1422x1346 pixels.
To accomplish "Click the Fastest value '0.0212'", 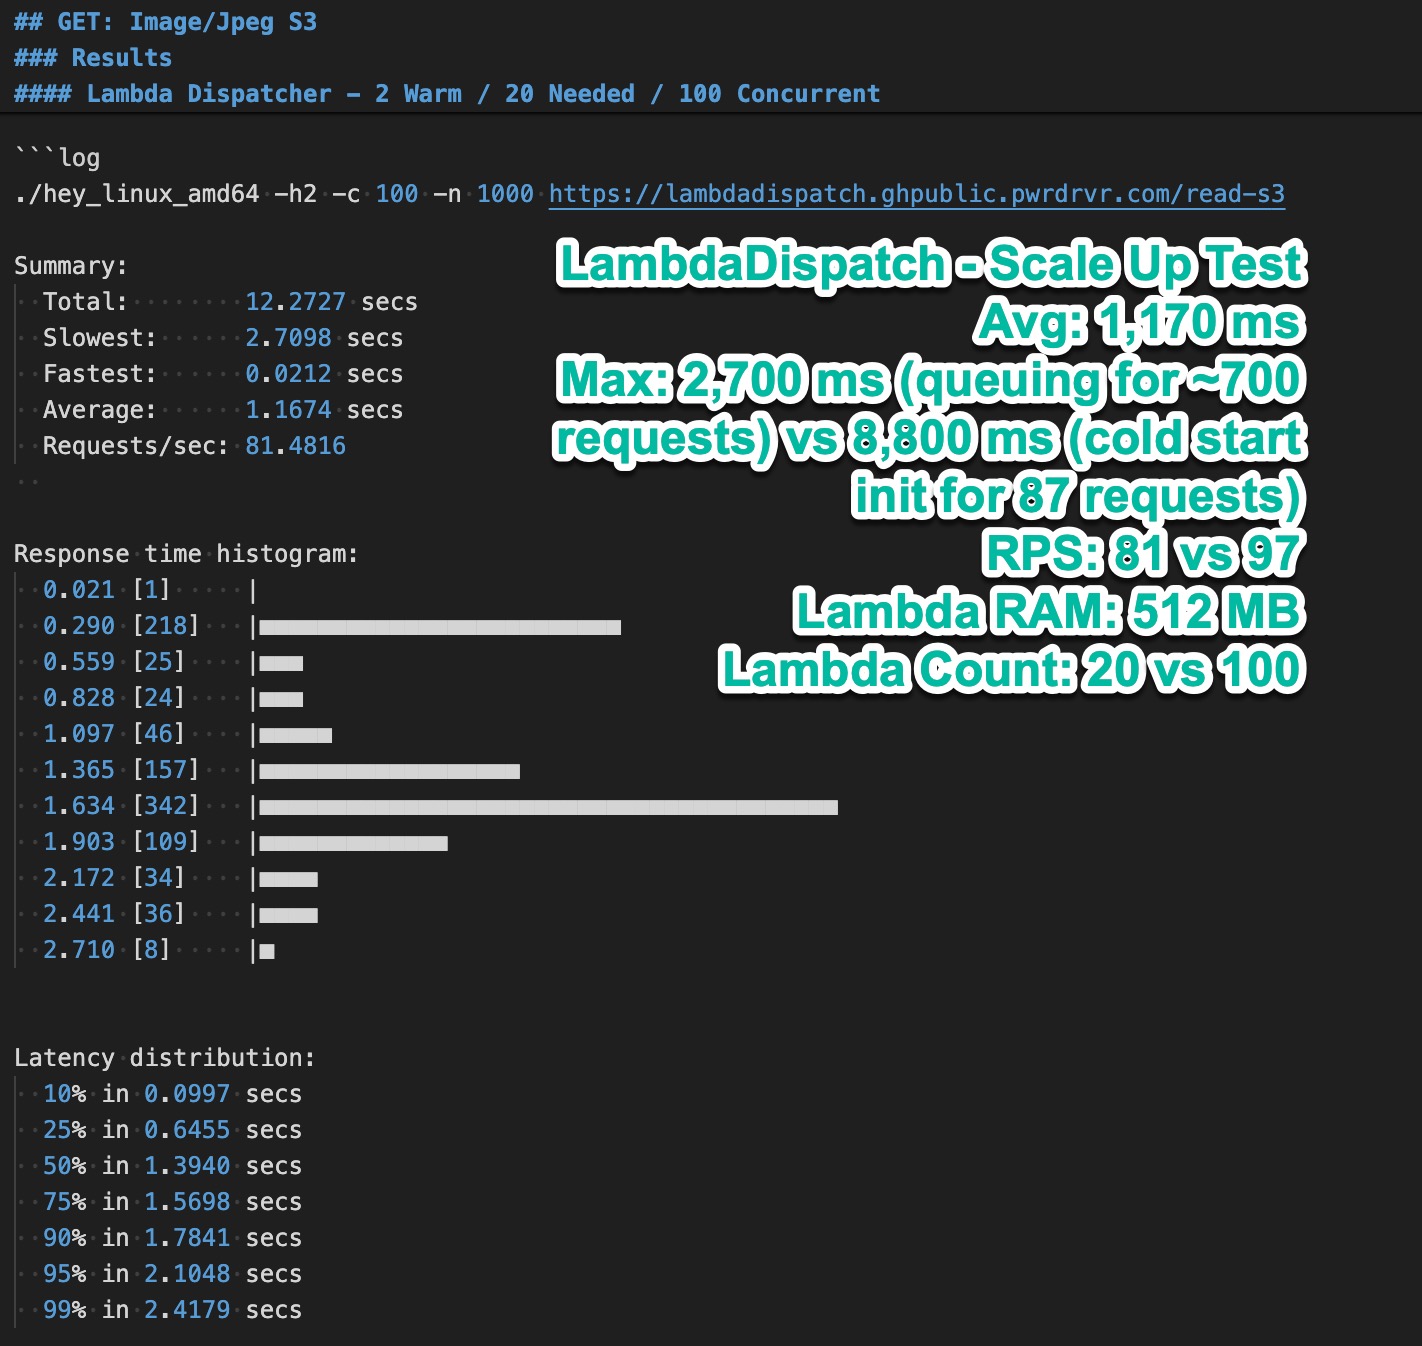I will click(288, 374).
